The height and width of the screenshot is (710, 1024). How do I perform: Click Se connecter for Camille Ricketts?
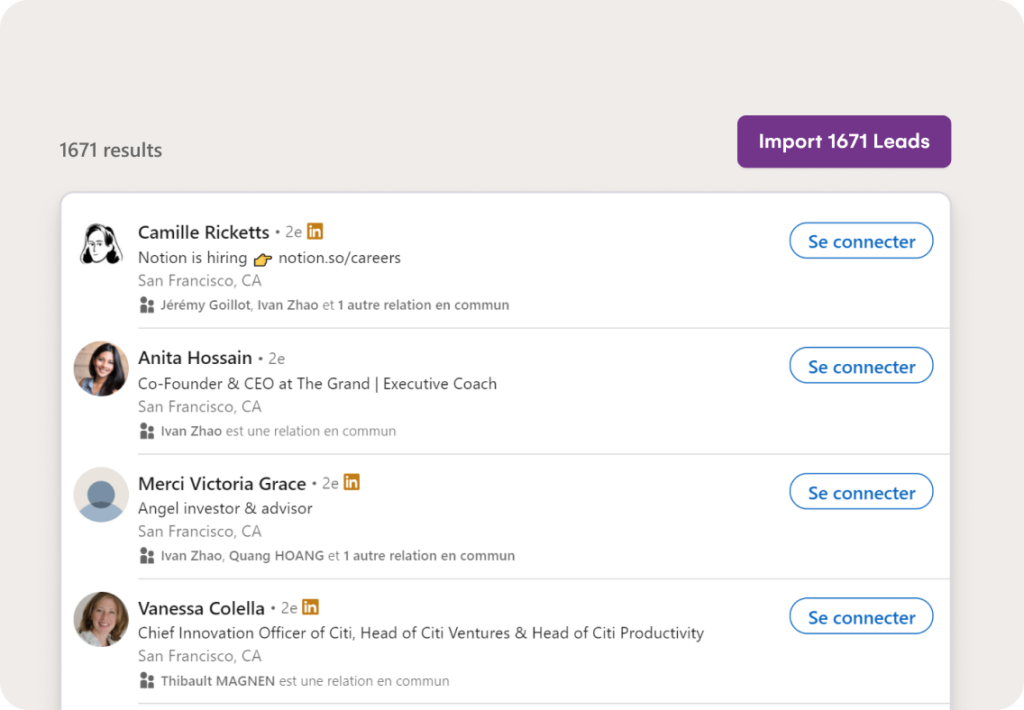point(860,242)
